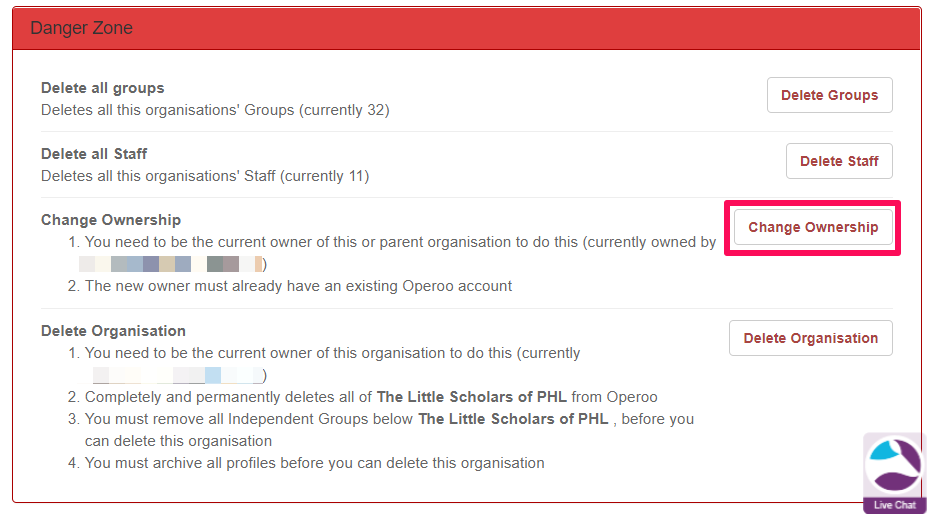
Task: Click bold organisation name in Independent Groups line
Action: pyautogui.click(x=512, y=419)
